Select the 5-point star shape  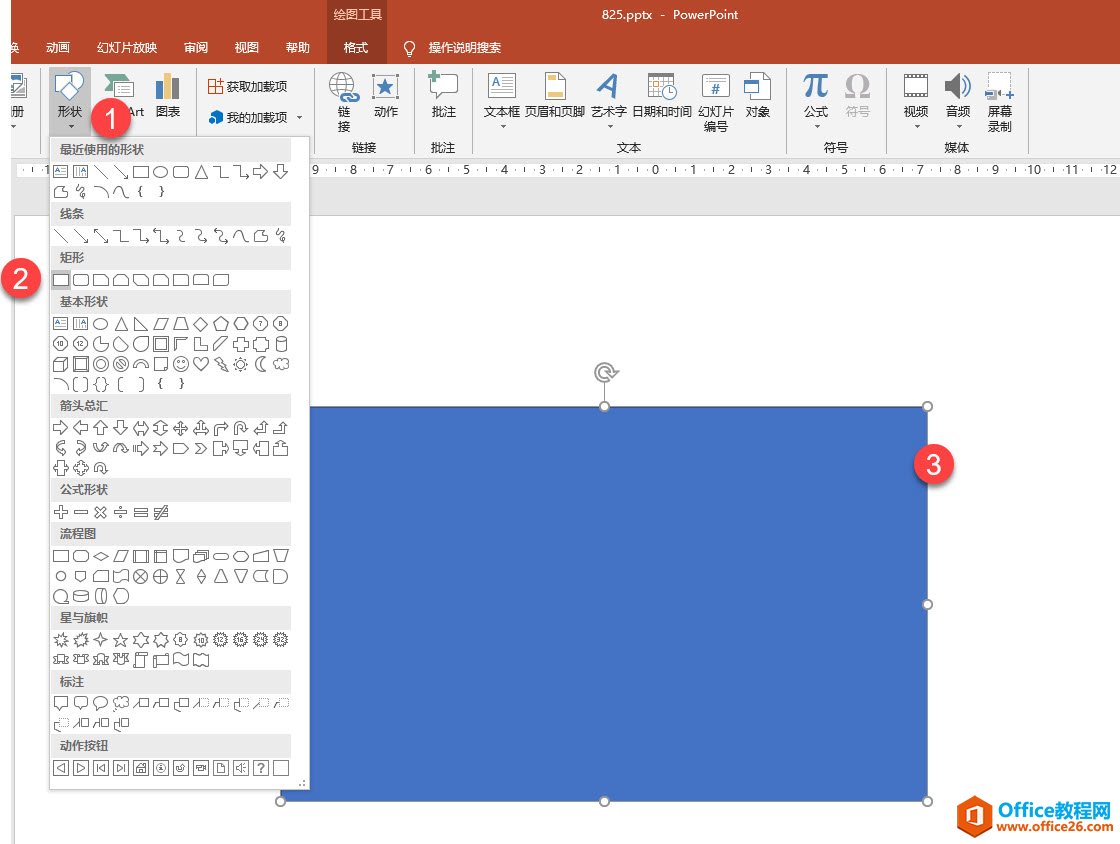click(121, 639)
